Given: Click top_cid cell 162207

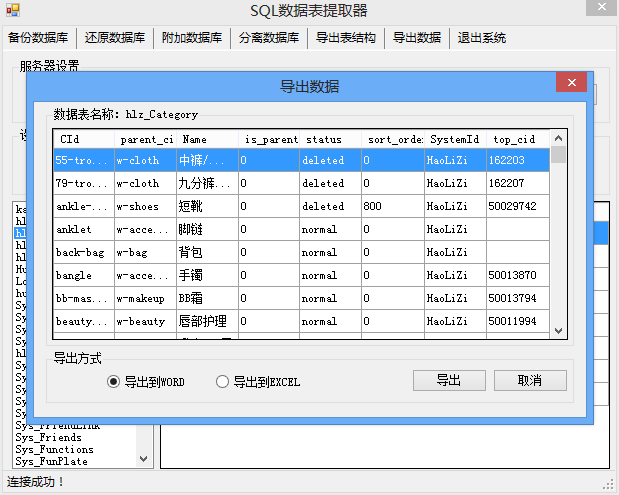Looking at the screenshot, I should tap(518, 183).
